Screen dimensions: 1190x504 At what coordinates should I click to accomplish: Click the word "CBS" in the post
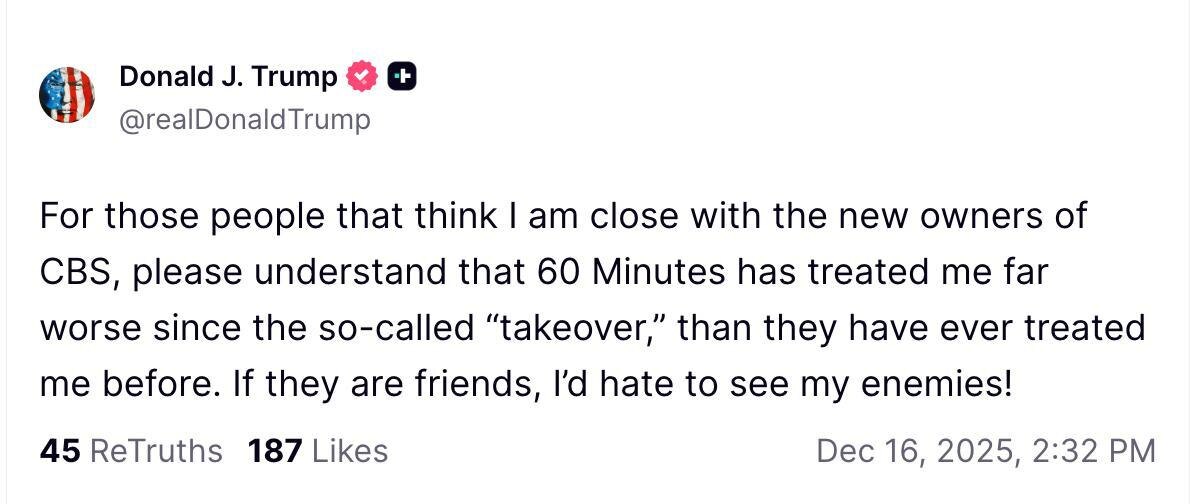[x=77, y=272]
